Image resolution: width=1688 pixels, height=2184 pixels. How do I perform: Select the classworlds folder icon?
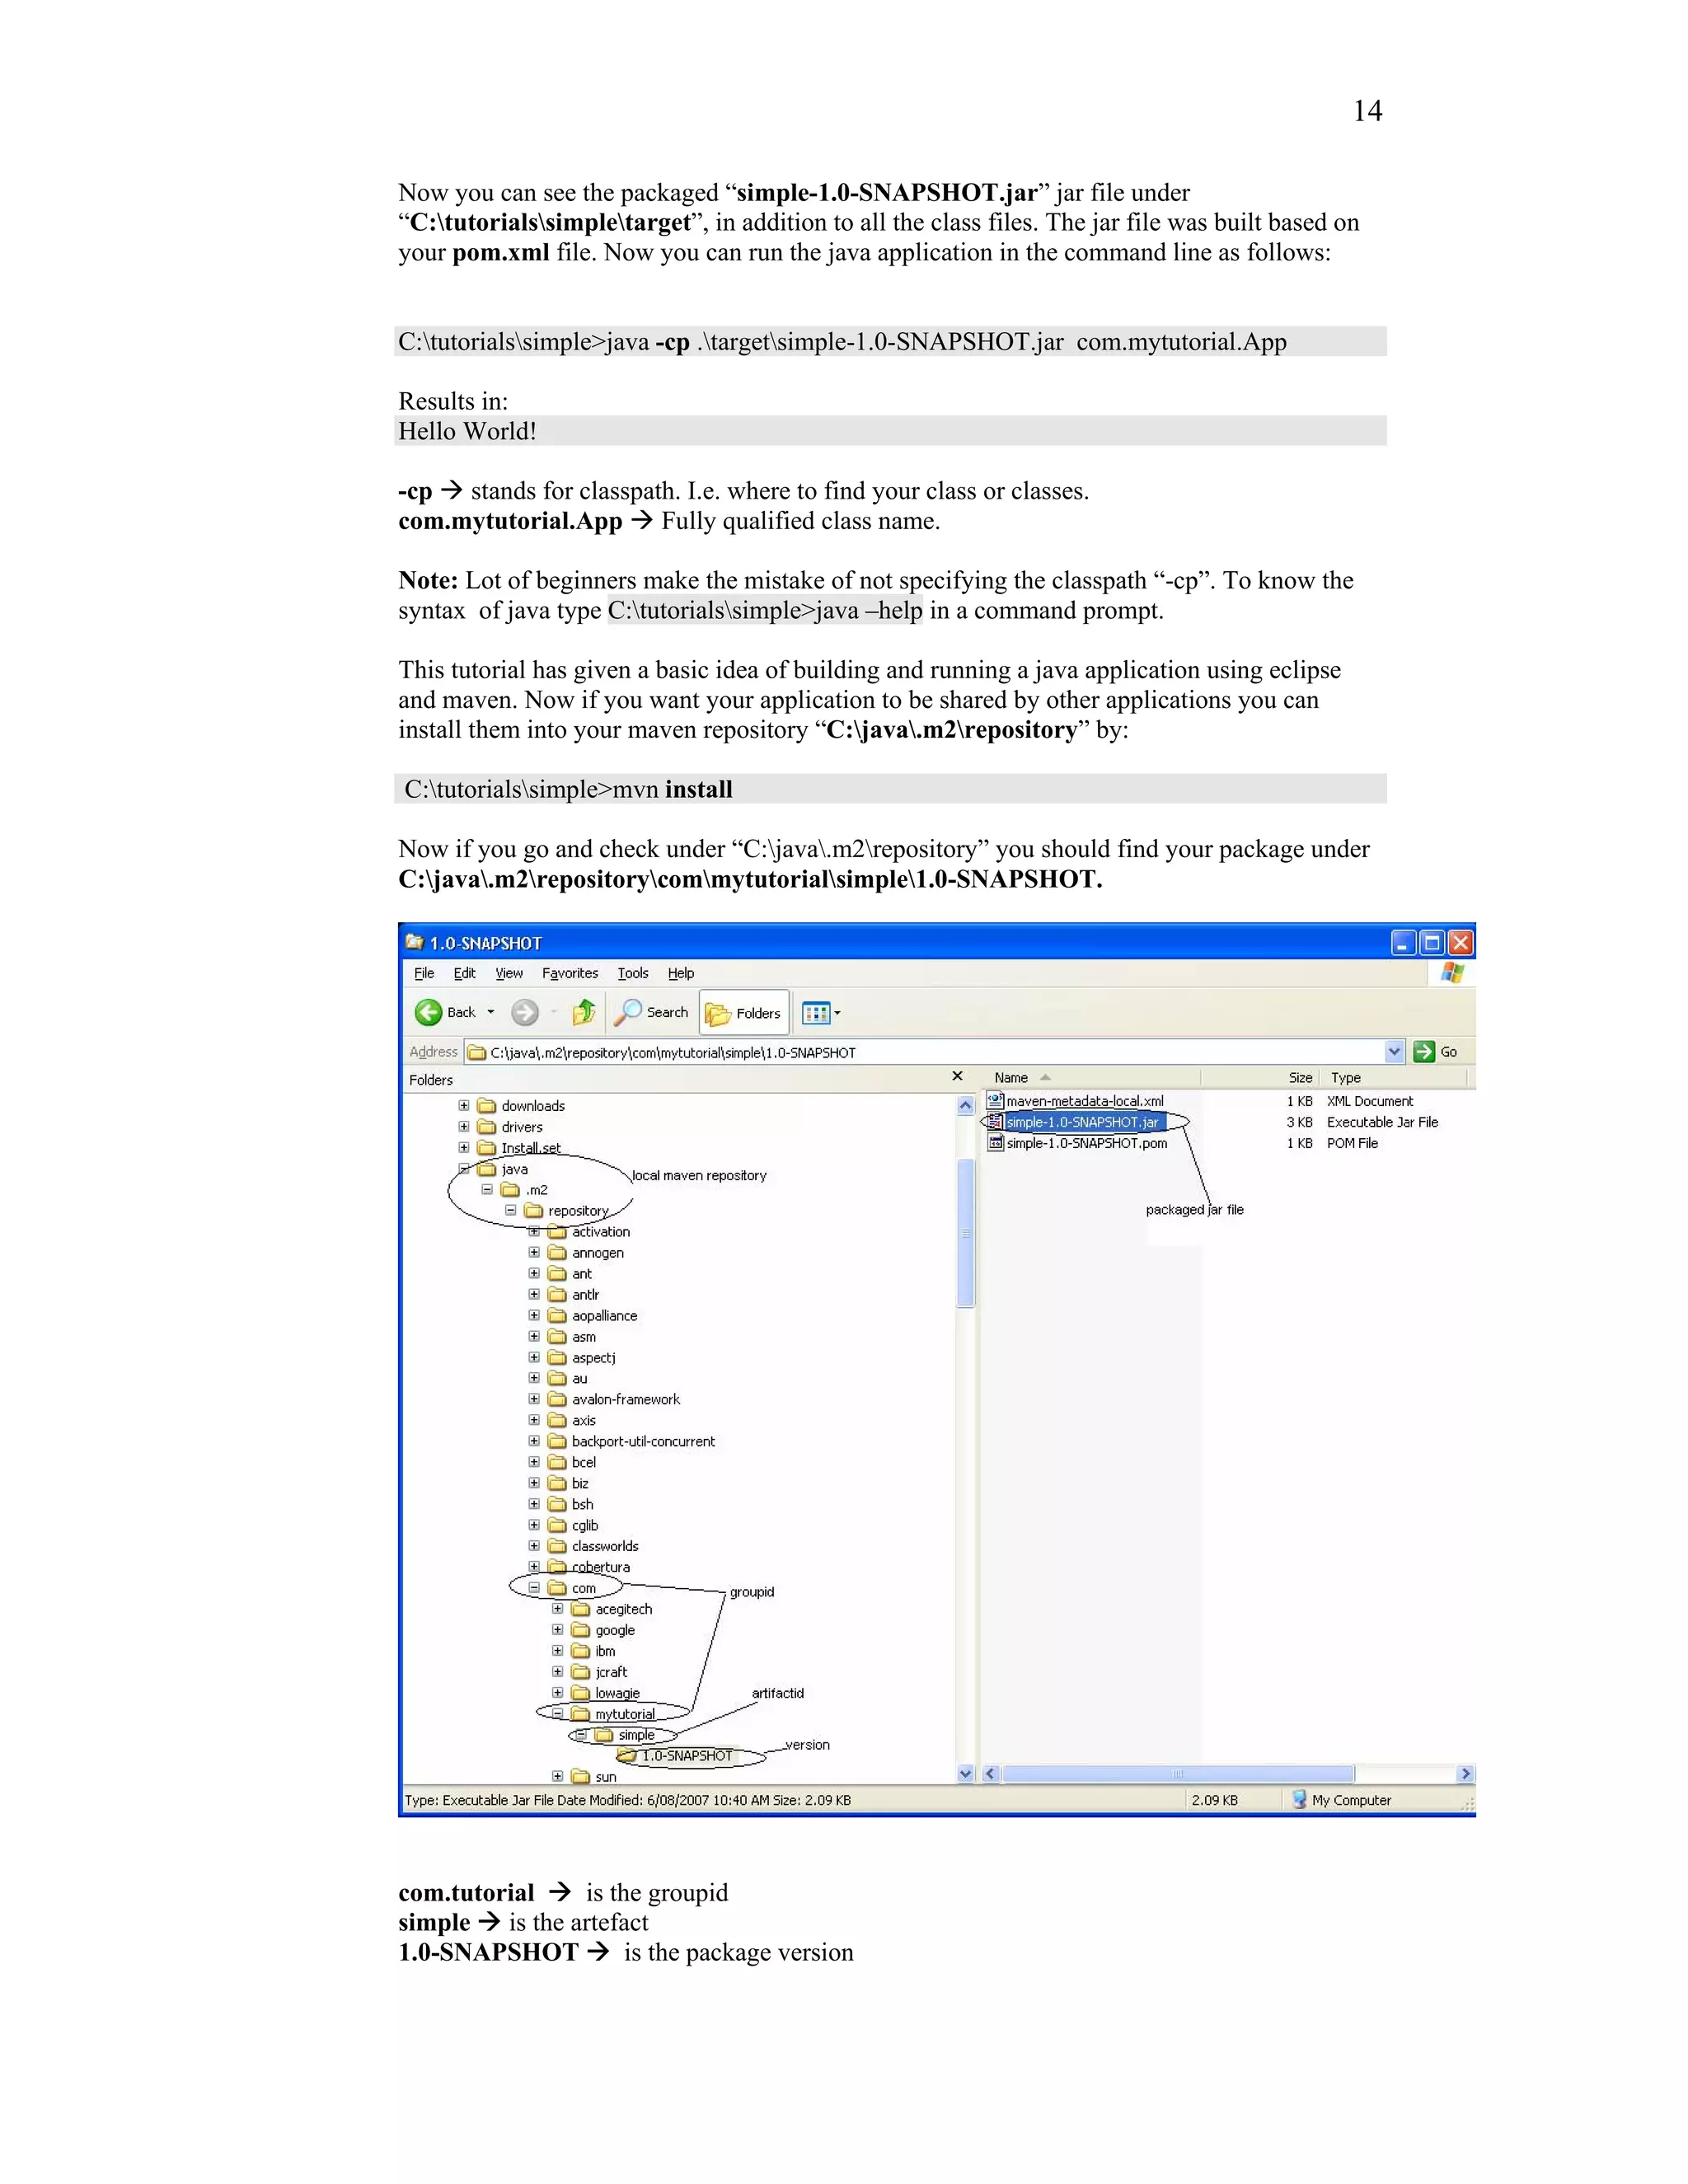(558, 1546)
